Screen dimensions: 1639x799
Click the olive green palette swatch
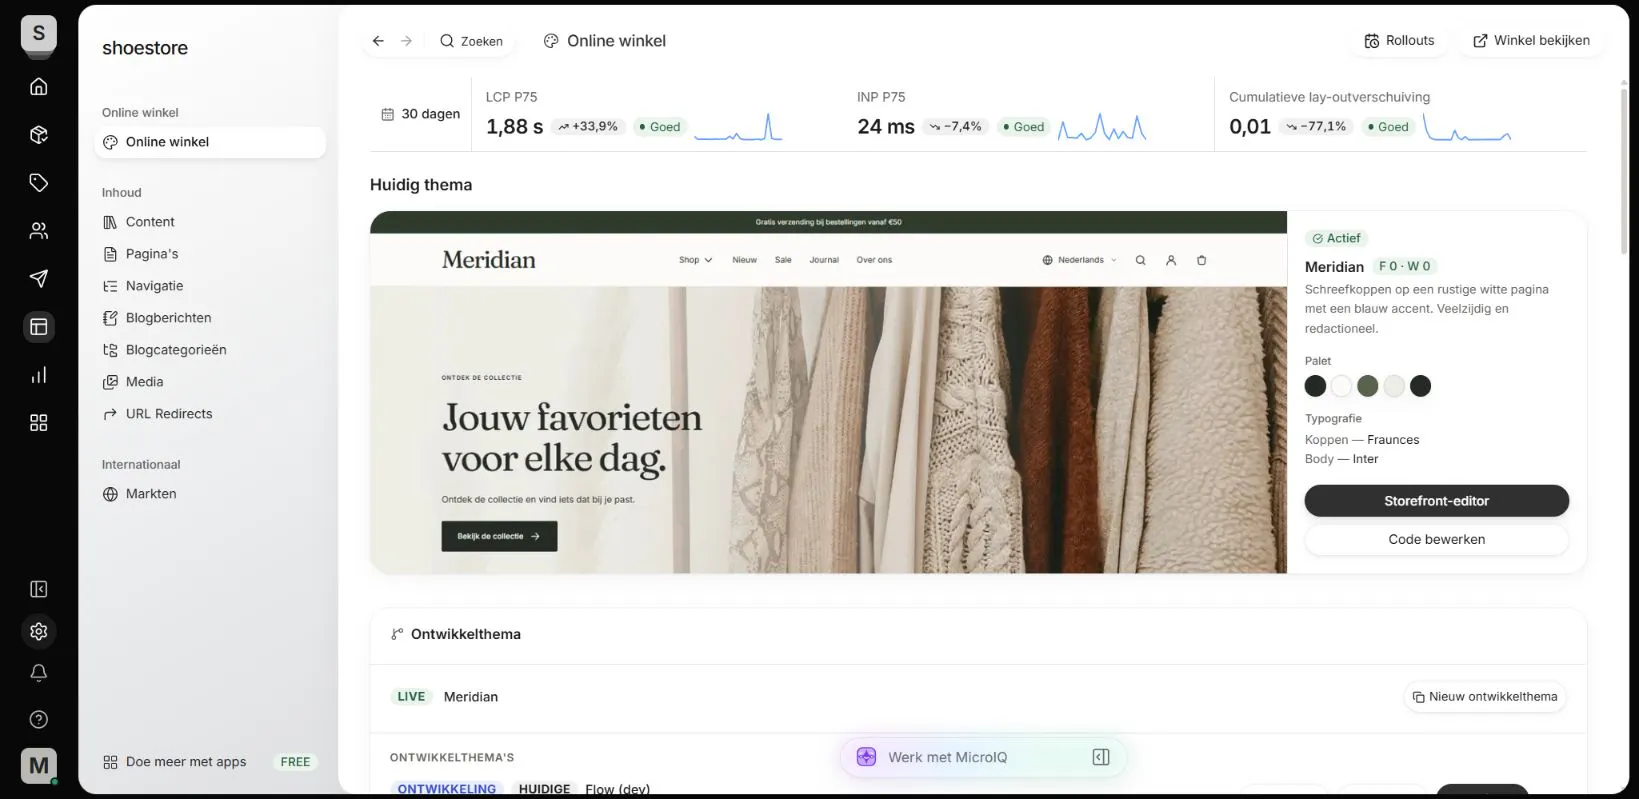(x=1368, y=386)
